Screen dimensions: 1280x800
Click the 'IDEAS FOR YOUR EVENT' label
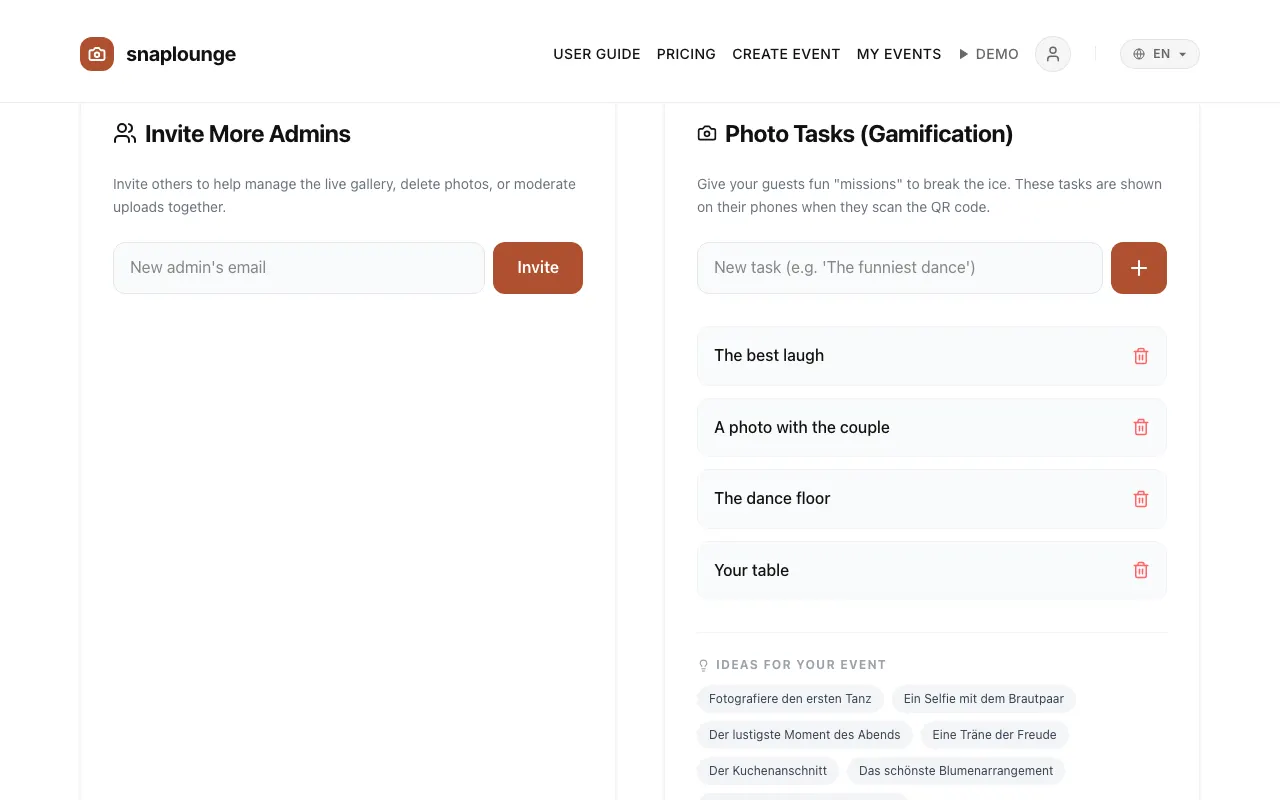pyautogui.click(x=801, y=665)
